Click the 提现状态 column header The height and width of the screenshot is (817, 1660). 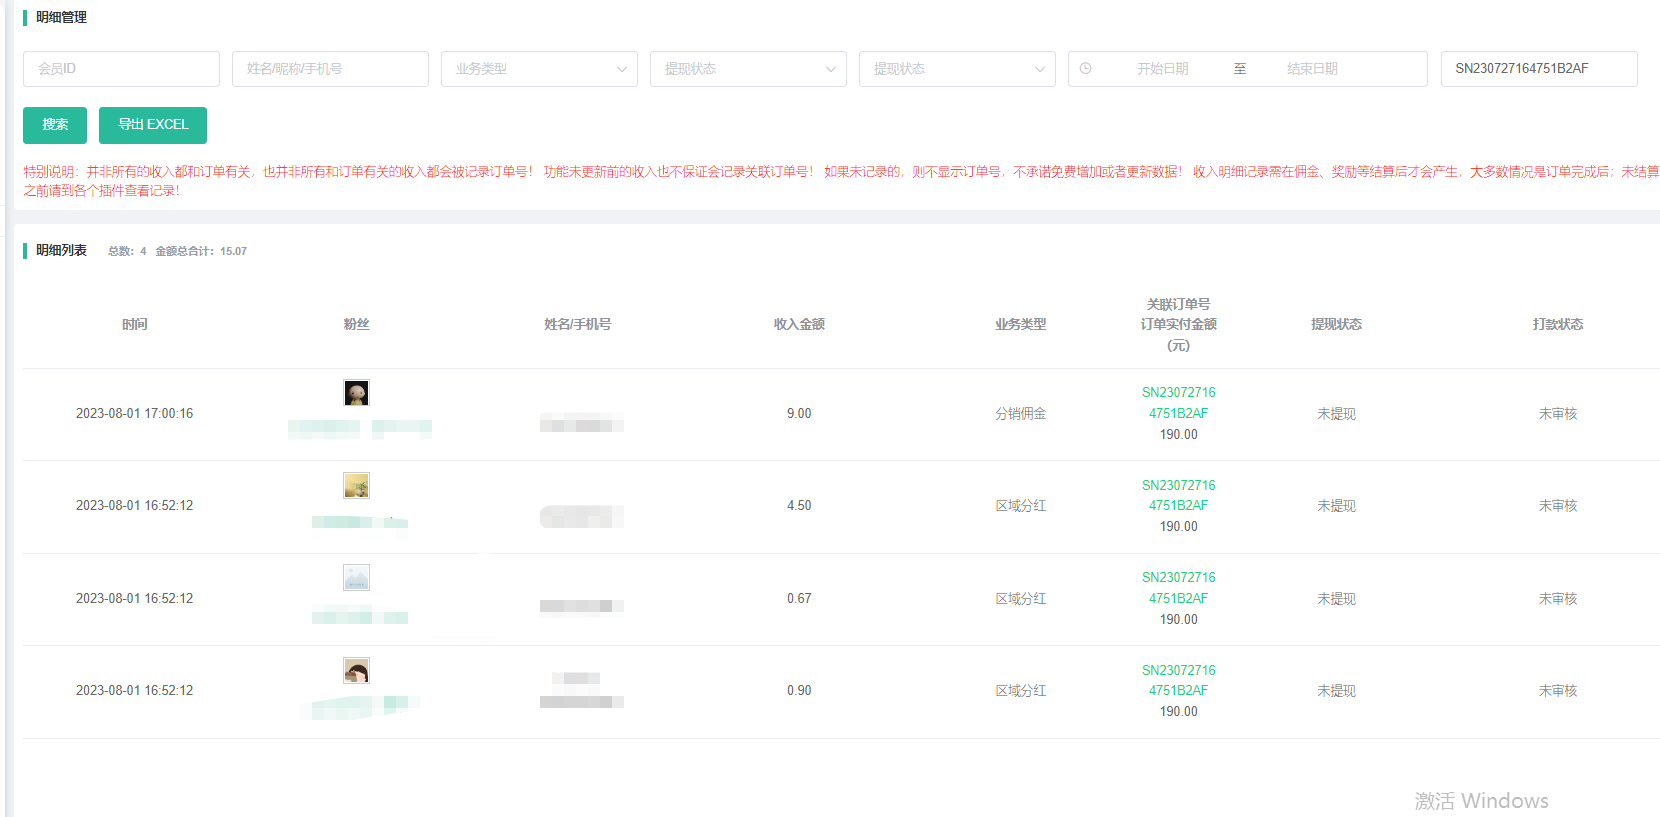coord(1336,324)
